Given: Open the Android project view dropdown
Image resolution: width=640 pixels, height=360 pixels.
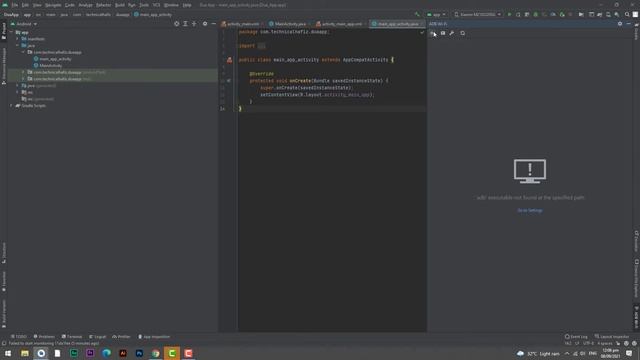Looking at the screenshot, I should coord(24,24).
